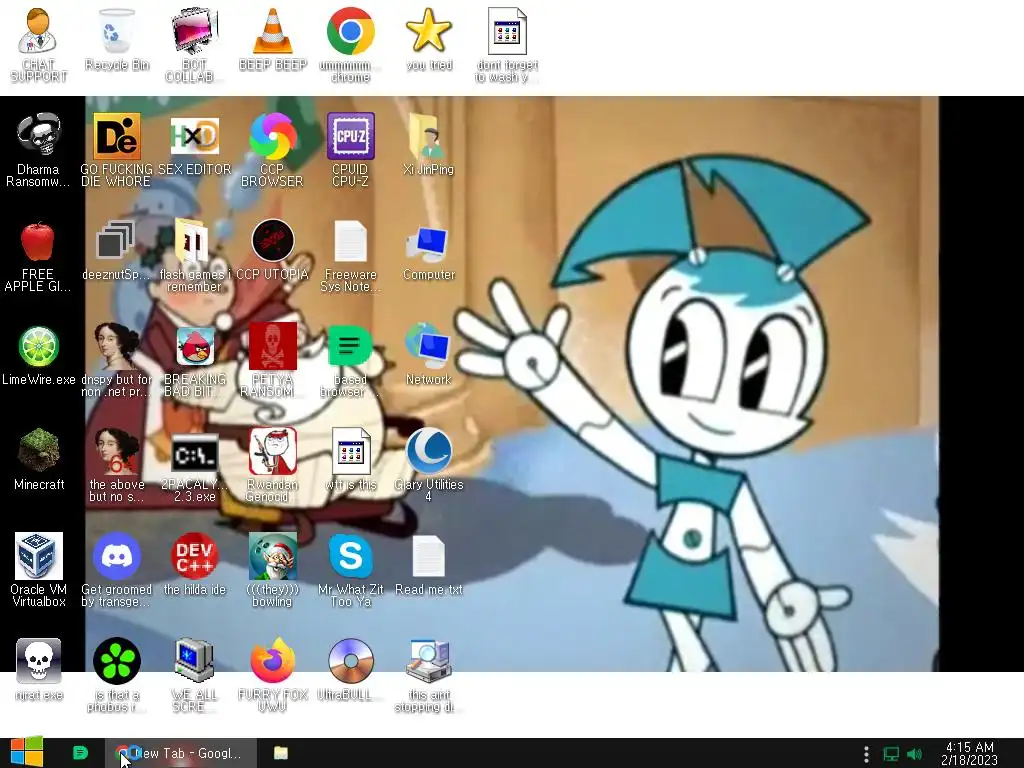Launch LimeWire.exe
This screenshot has width=1024, height=768.
[39, 355]
